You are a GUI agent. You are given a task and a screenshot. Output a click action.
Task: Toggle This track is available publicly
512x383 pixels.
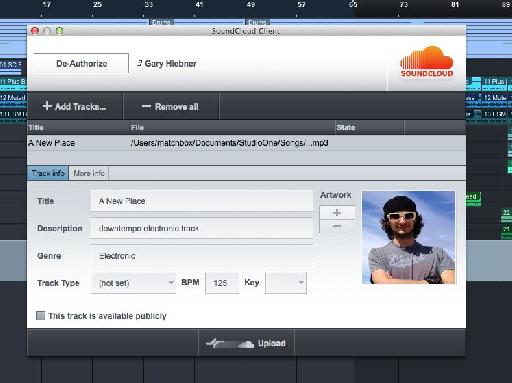pos(40,316)
